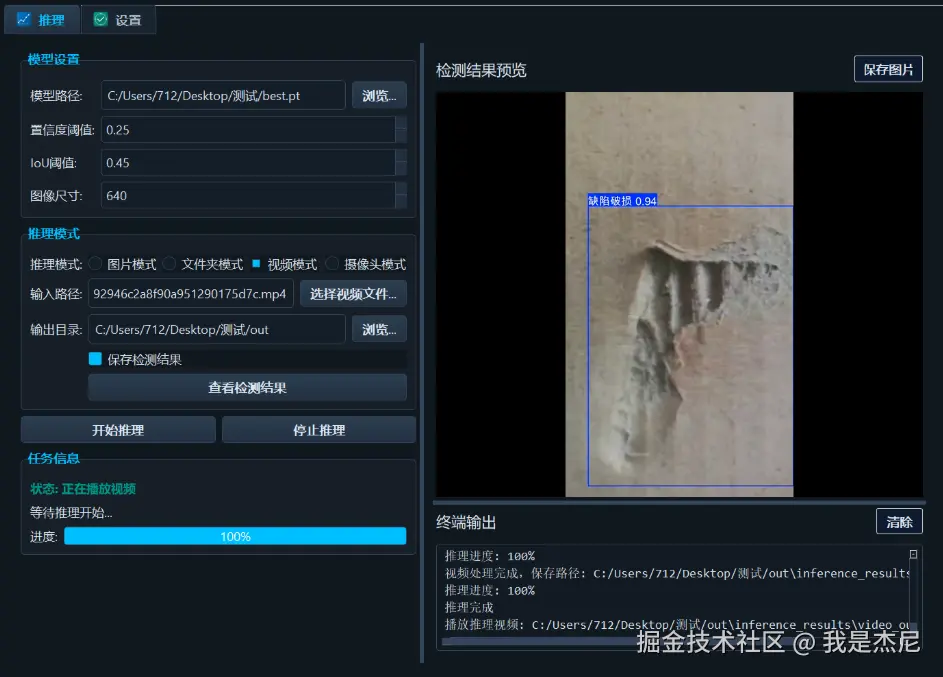The width and height of the screenshot is (943, 677).
Task: Click 清除 to clear terminal output
Action: click(899, 521)
